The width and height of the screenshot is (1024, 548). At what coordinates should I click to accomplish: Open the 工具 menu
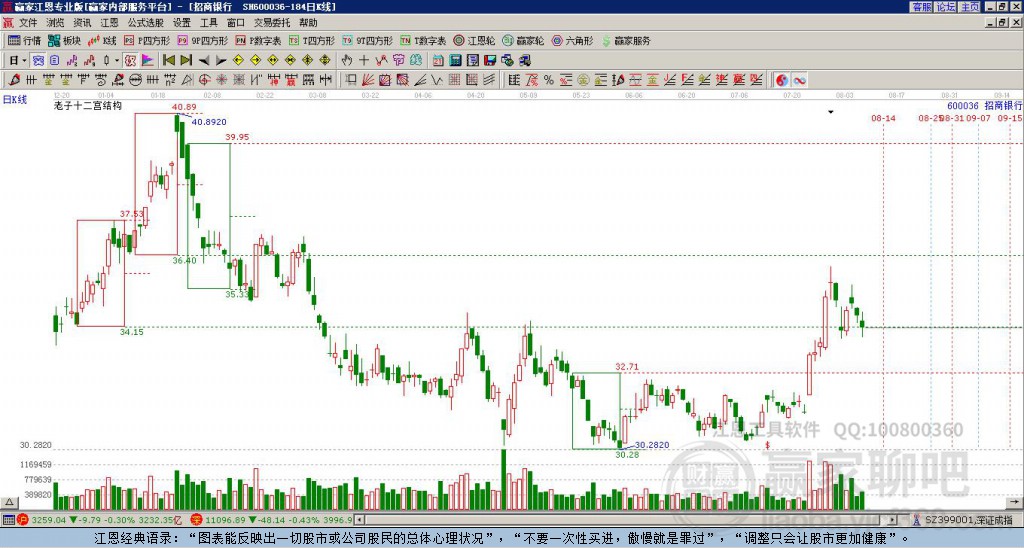click(x=209, y=23)
